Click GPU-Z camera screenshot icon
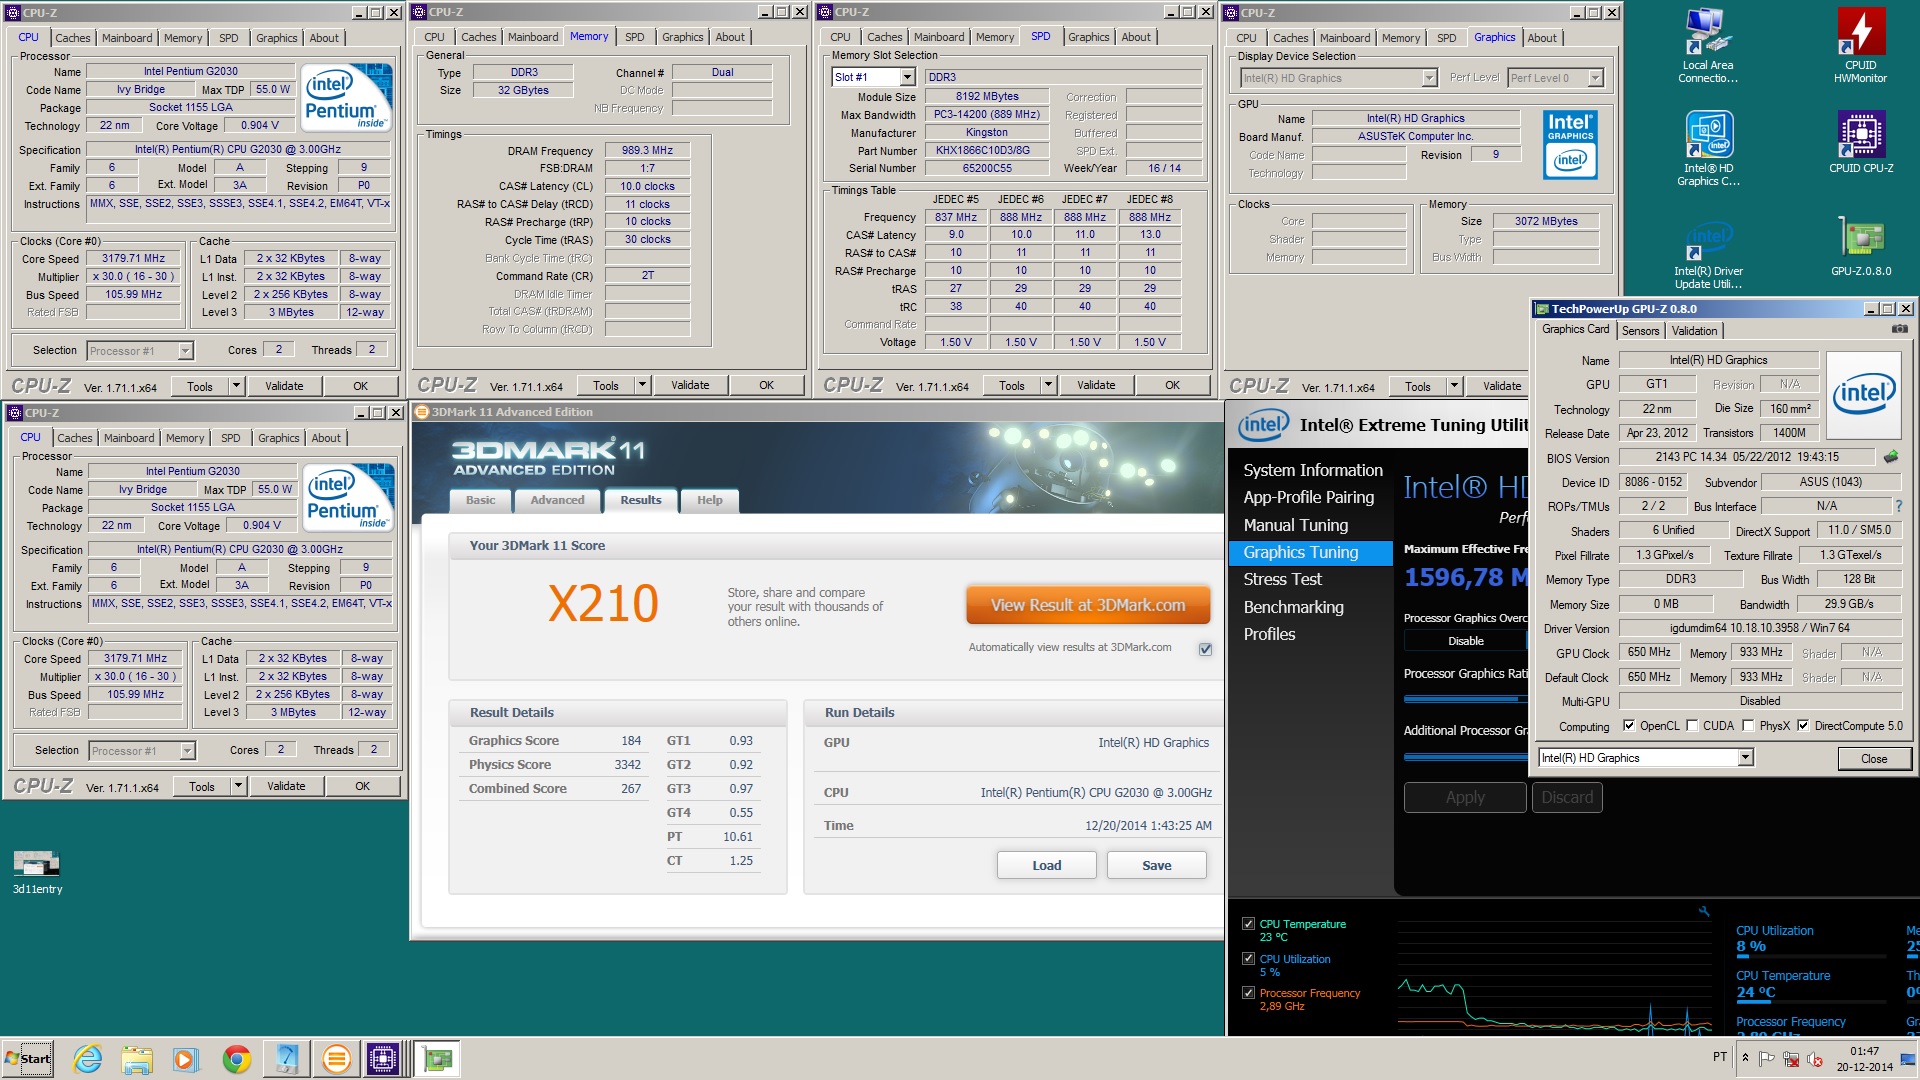 tap(1900, 329)
